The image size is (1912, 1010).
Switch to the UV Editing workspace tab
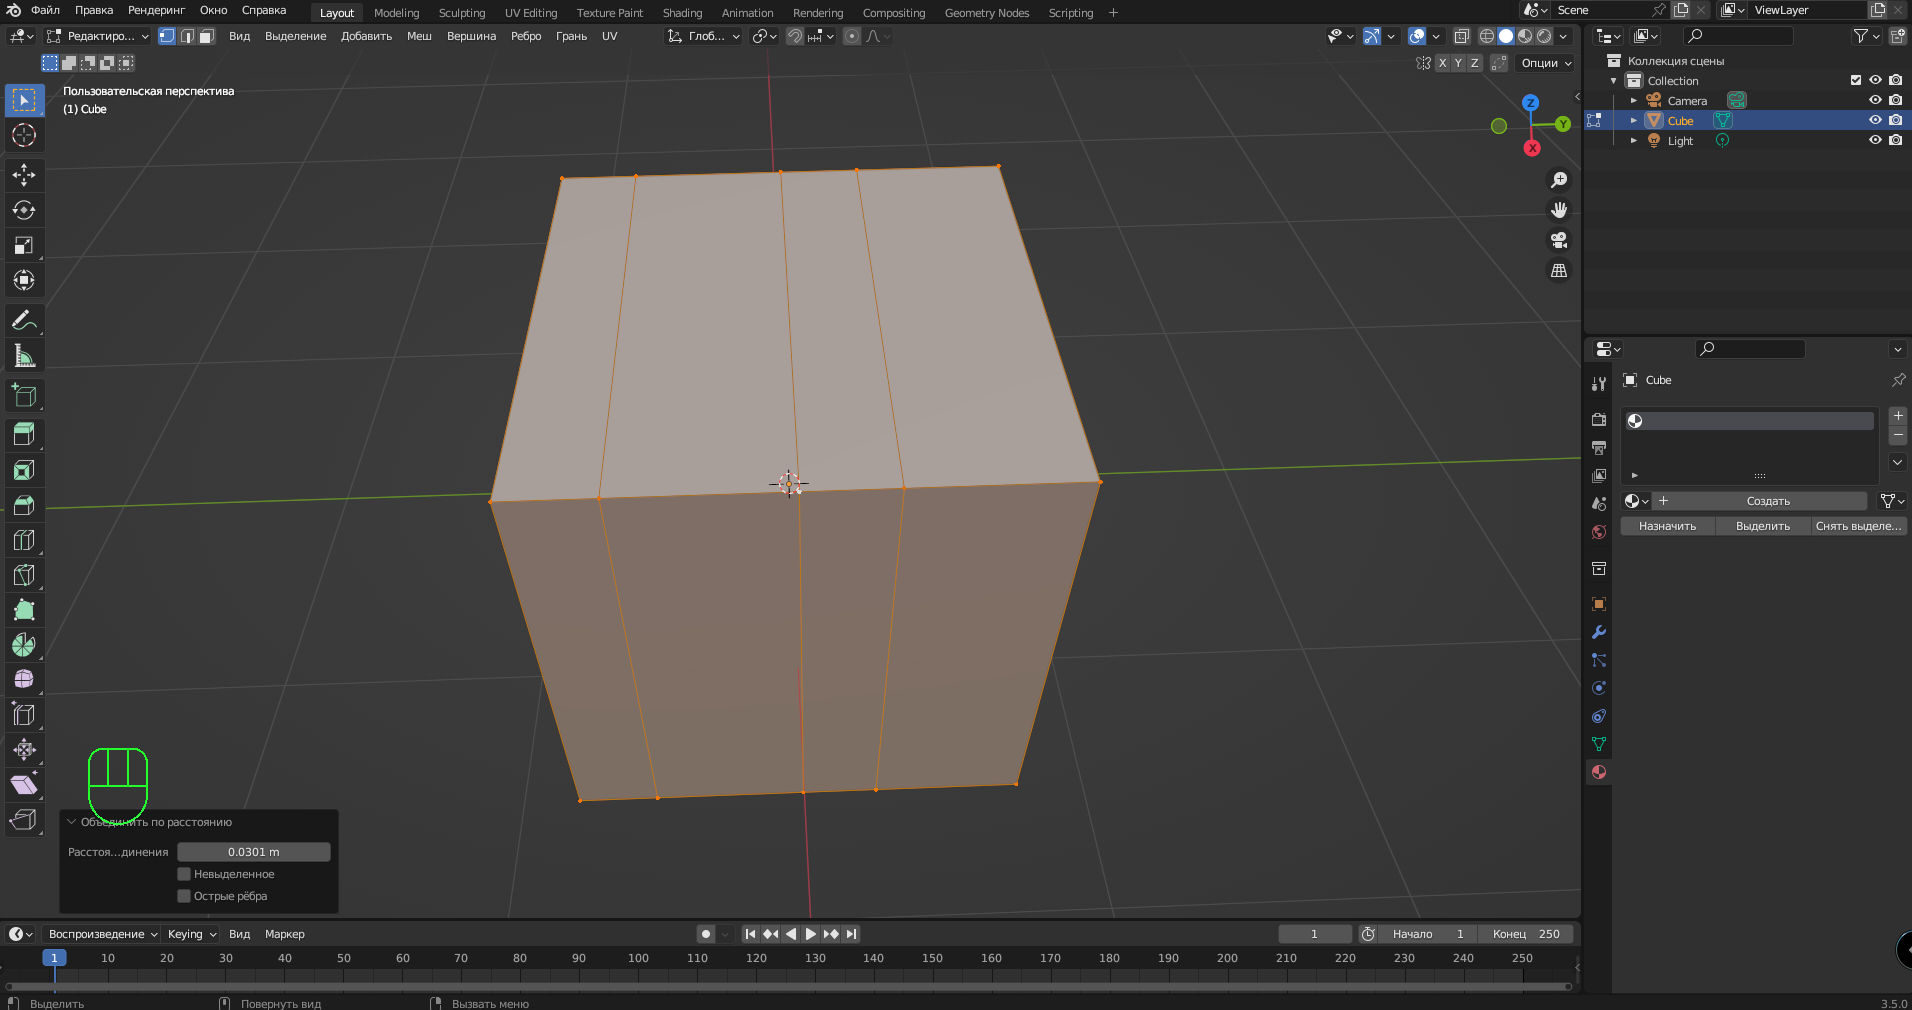coord(530,13)
